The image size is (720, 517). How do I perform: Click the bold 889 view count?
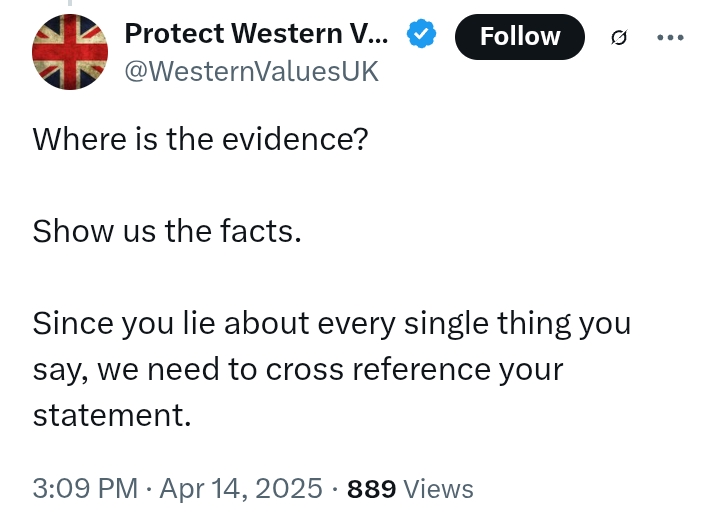(x=371, y=489)
